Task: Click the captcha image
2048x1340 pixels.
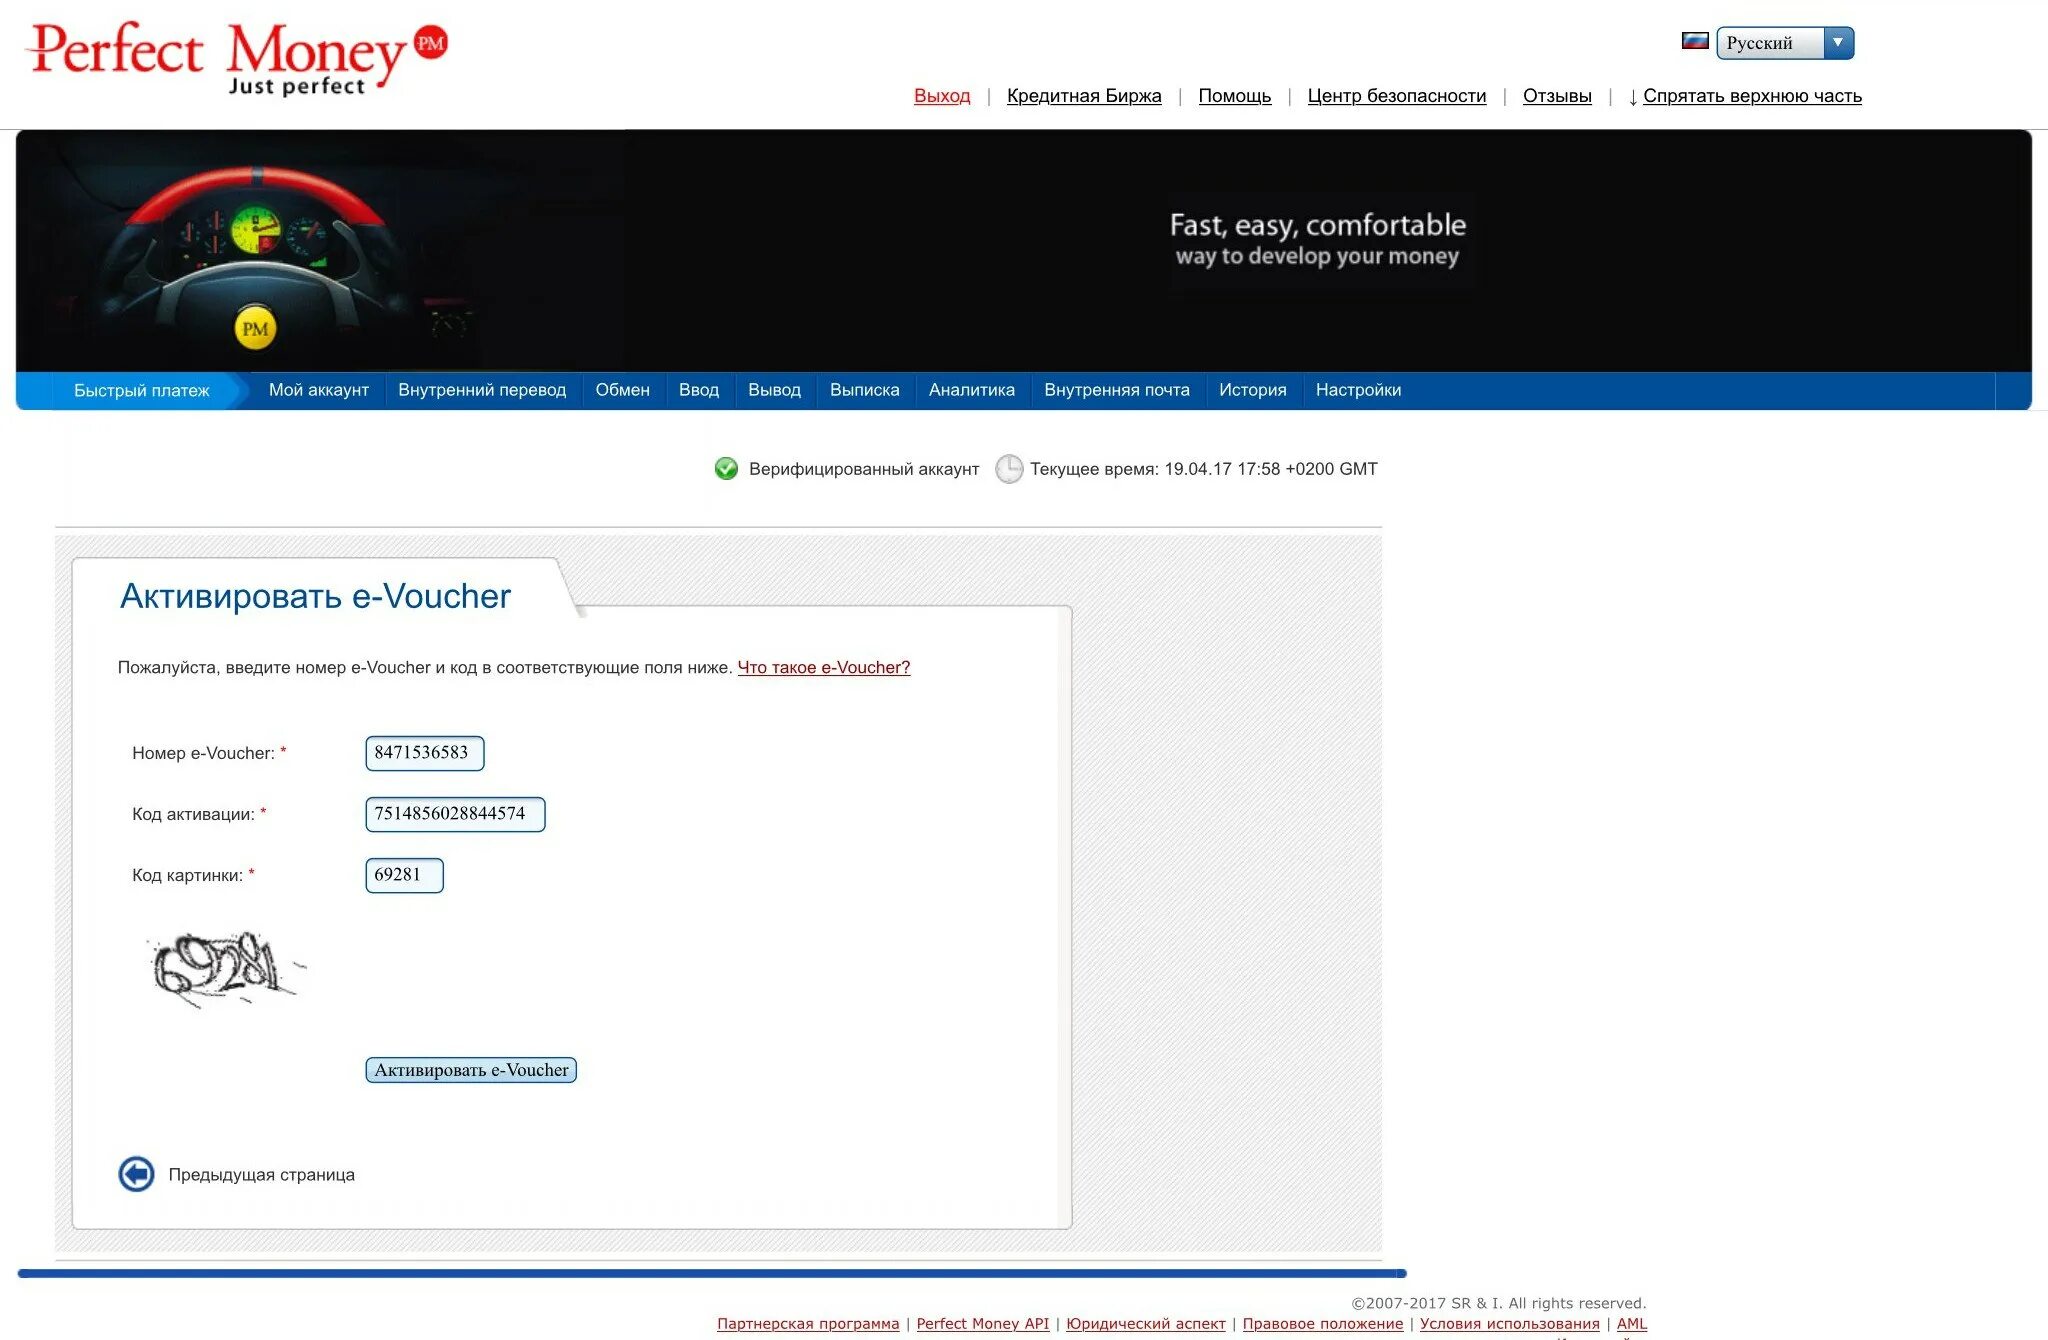Action: 224,967
